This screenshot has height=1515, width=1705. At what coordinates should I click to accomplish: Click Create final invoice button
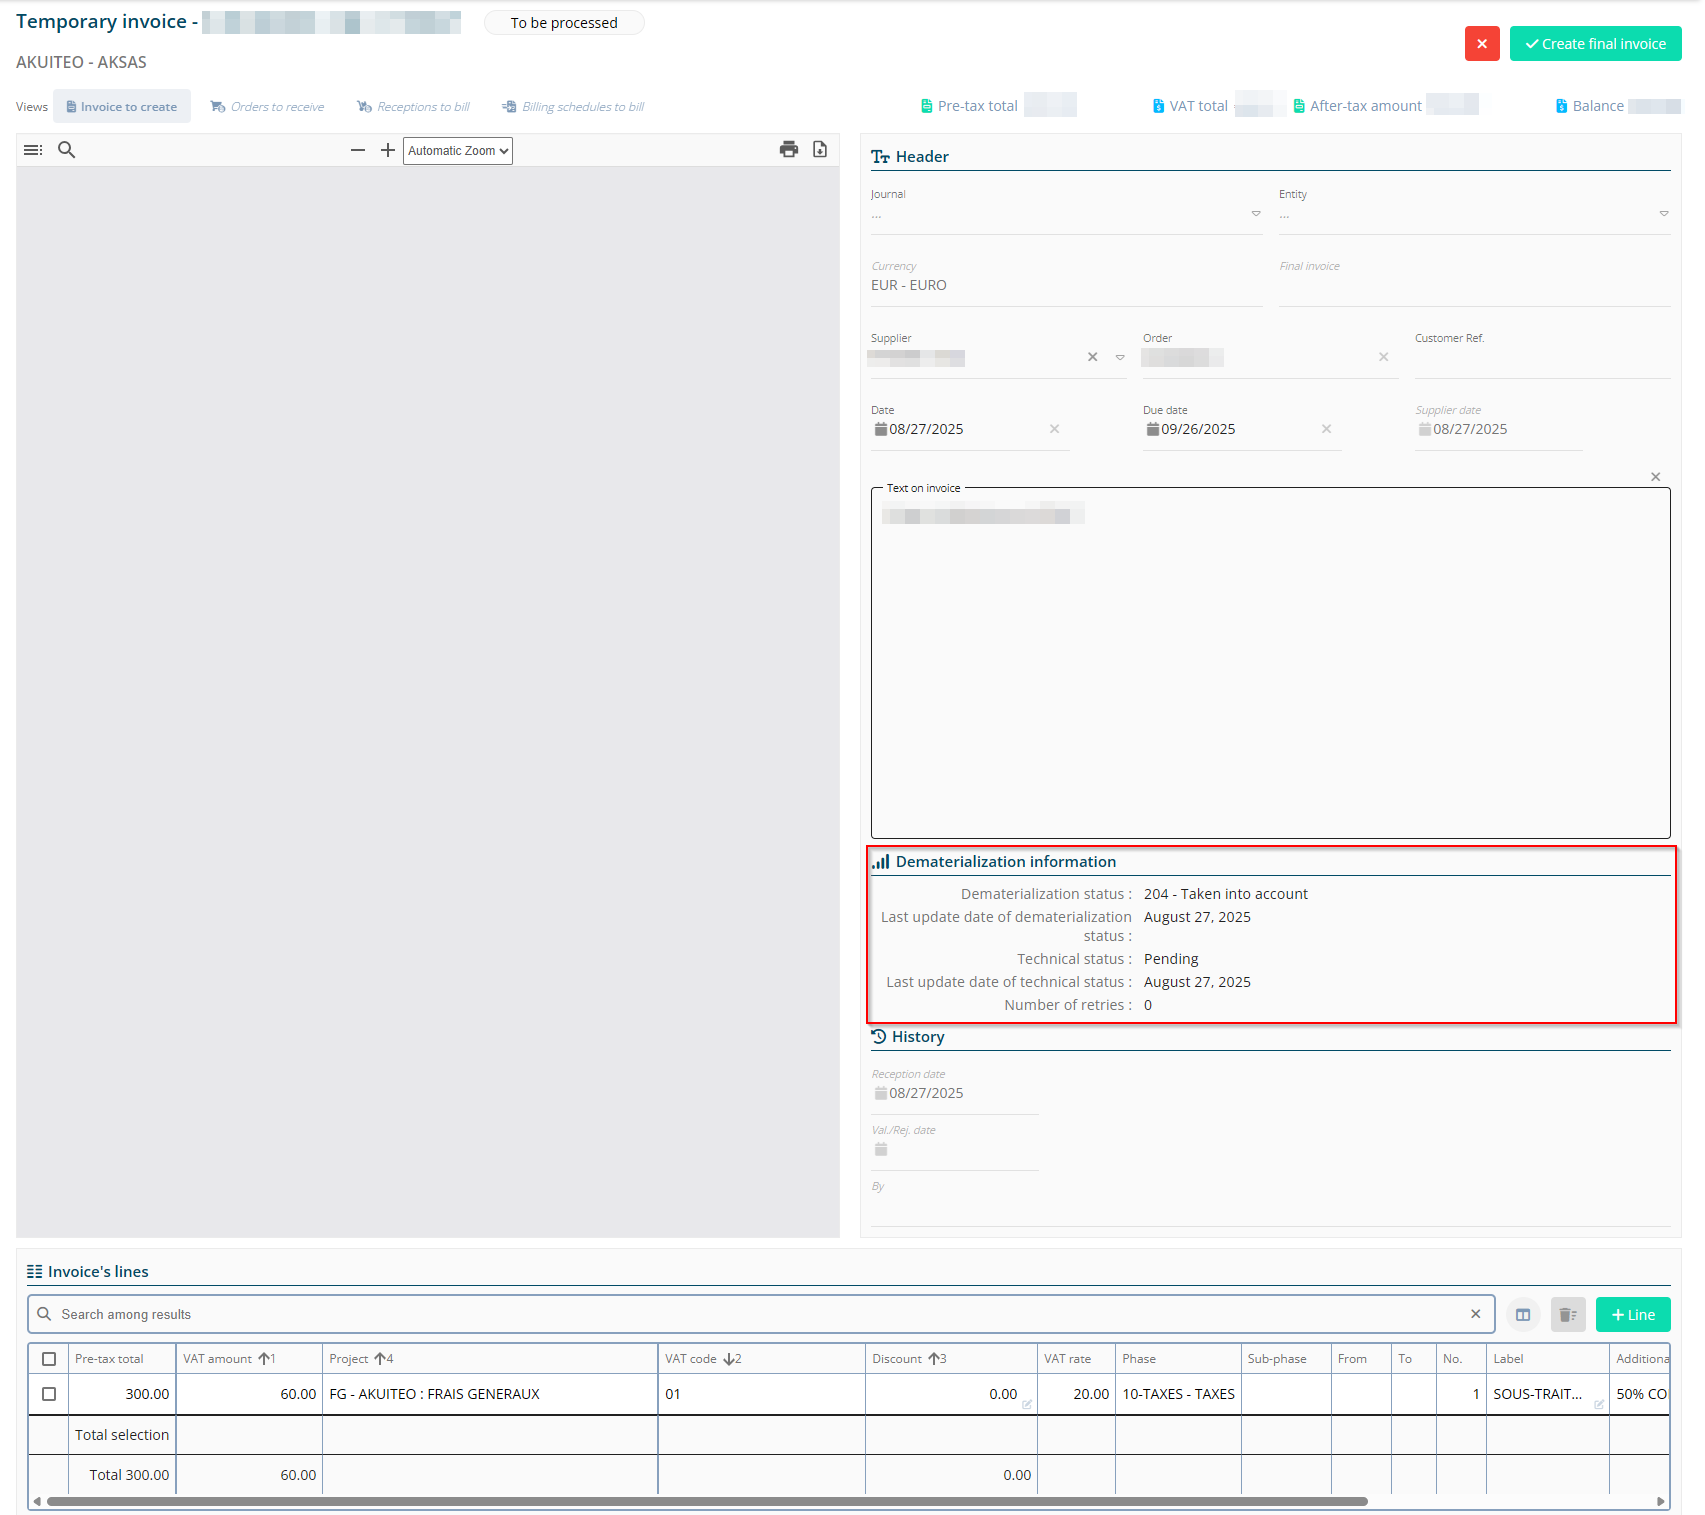point(1595,44)
